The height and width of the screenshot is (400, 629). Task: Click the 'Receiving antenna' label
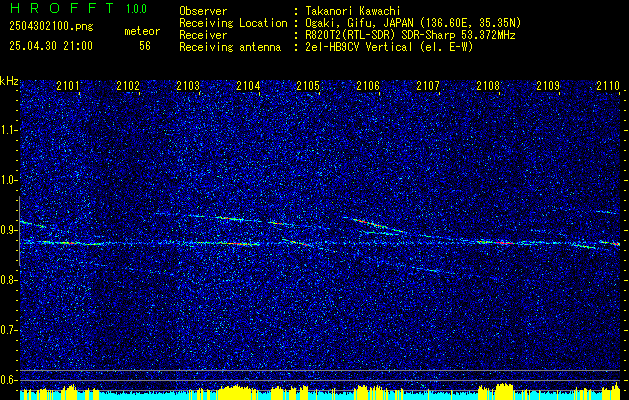230,47
